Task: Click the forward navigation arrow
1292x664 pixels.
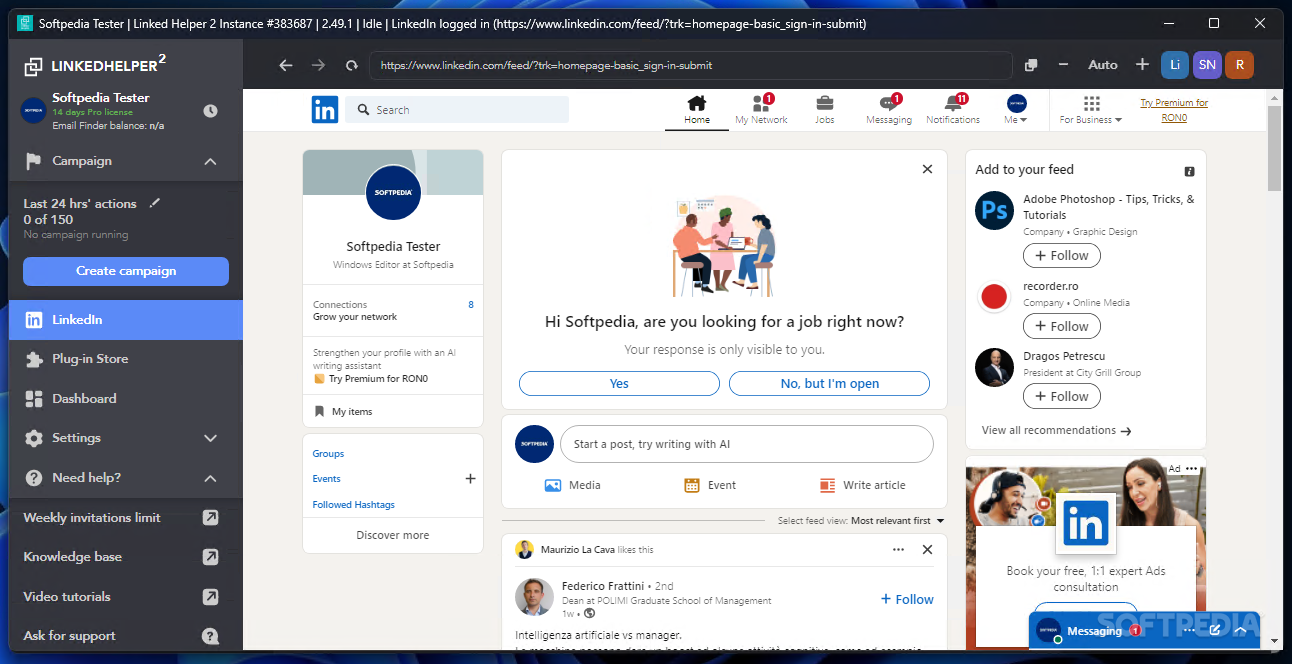Action: point(318,65)
